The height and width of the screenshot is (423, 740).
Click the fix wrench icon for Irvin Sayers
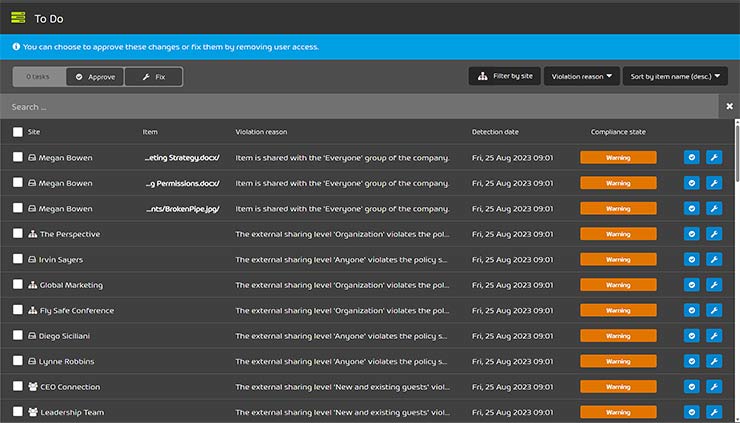coord(714,259)
